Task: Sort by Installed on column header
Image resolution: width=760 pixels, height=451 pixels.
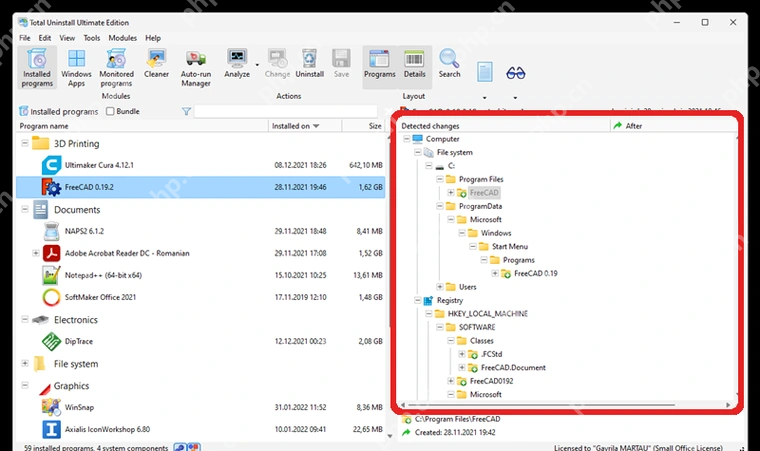Action: tap(305, 126)
